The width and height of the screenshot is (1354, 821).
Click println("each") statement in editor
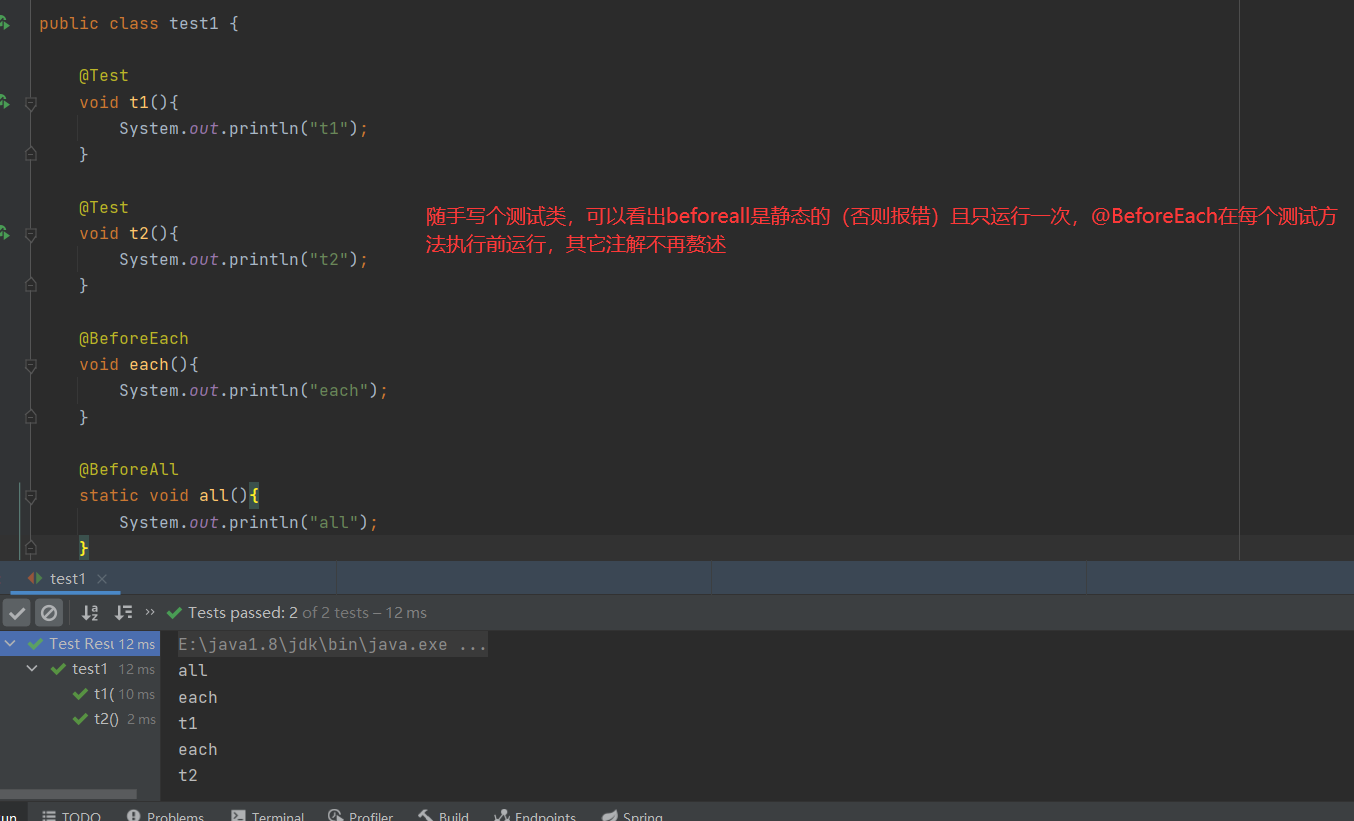pos(253,390)
